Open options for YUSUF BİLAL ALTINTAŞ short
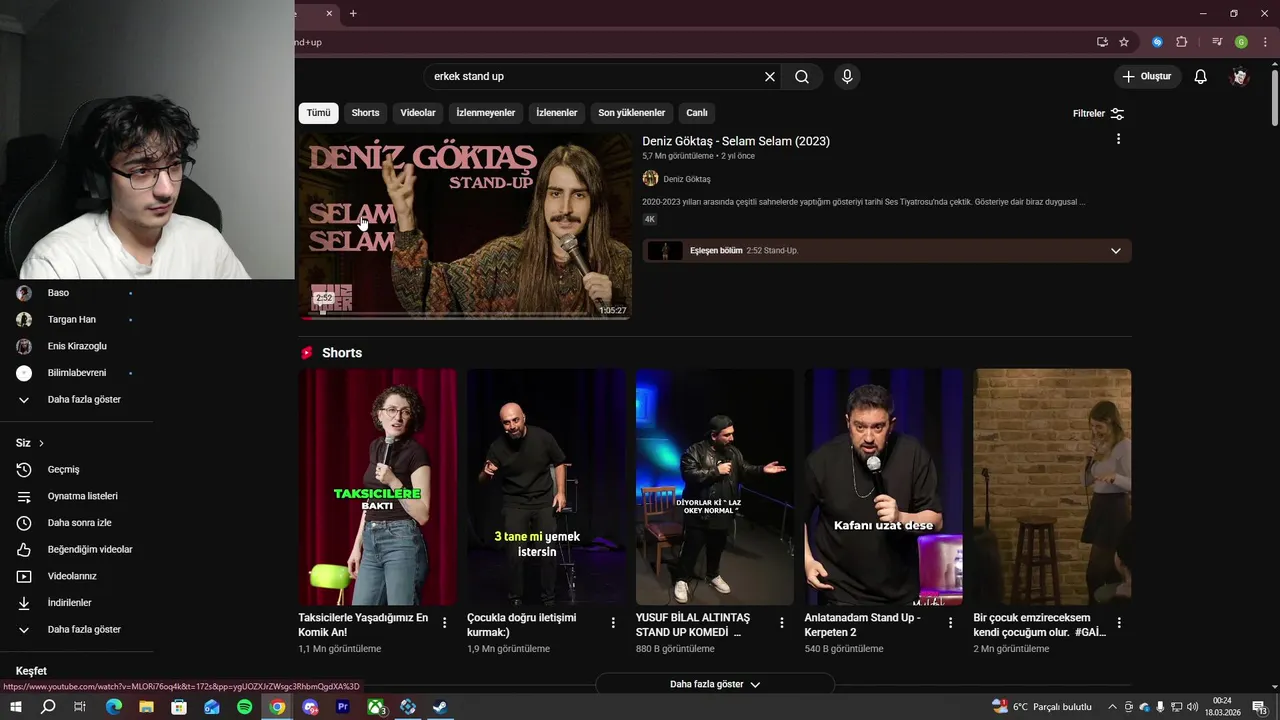Viewport: 1280px width, 720px height. [x=782, y=623]
